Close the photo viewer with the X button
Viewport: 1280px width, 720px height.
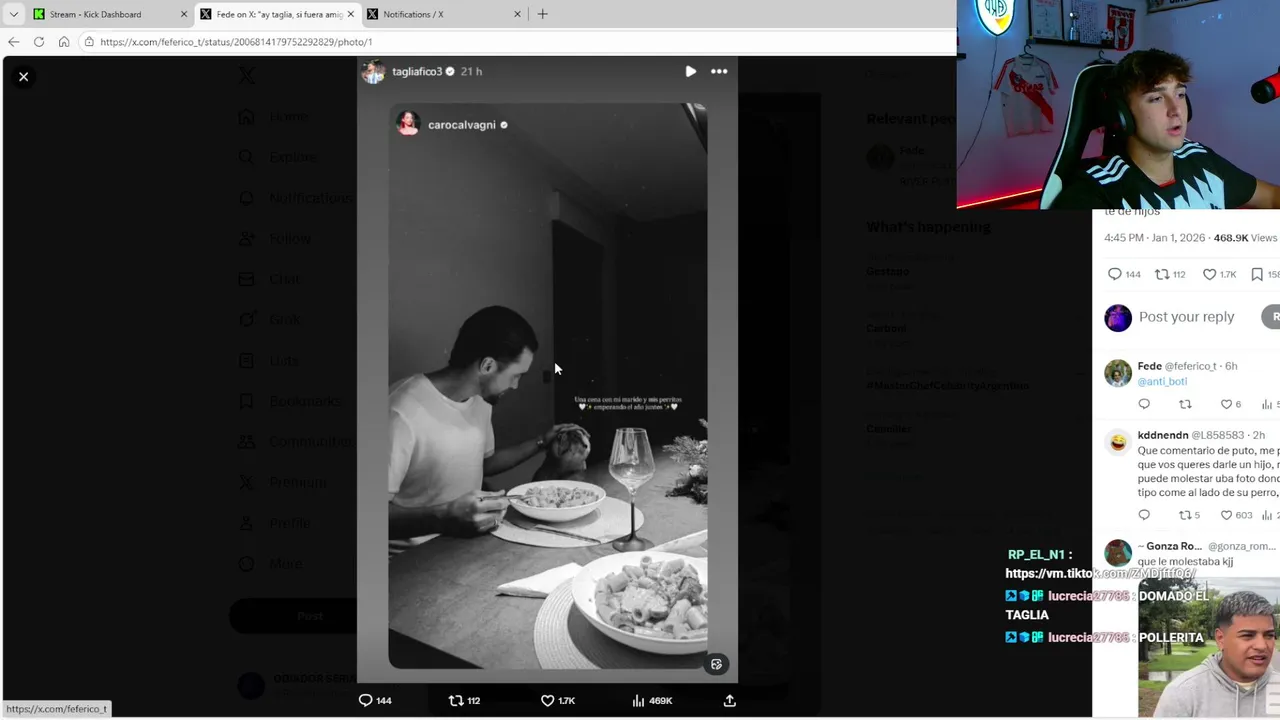click(23, 76)
